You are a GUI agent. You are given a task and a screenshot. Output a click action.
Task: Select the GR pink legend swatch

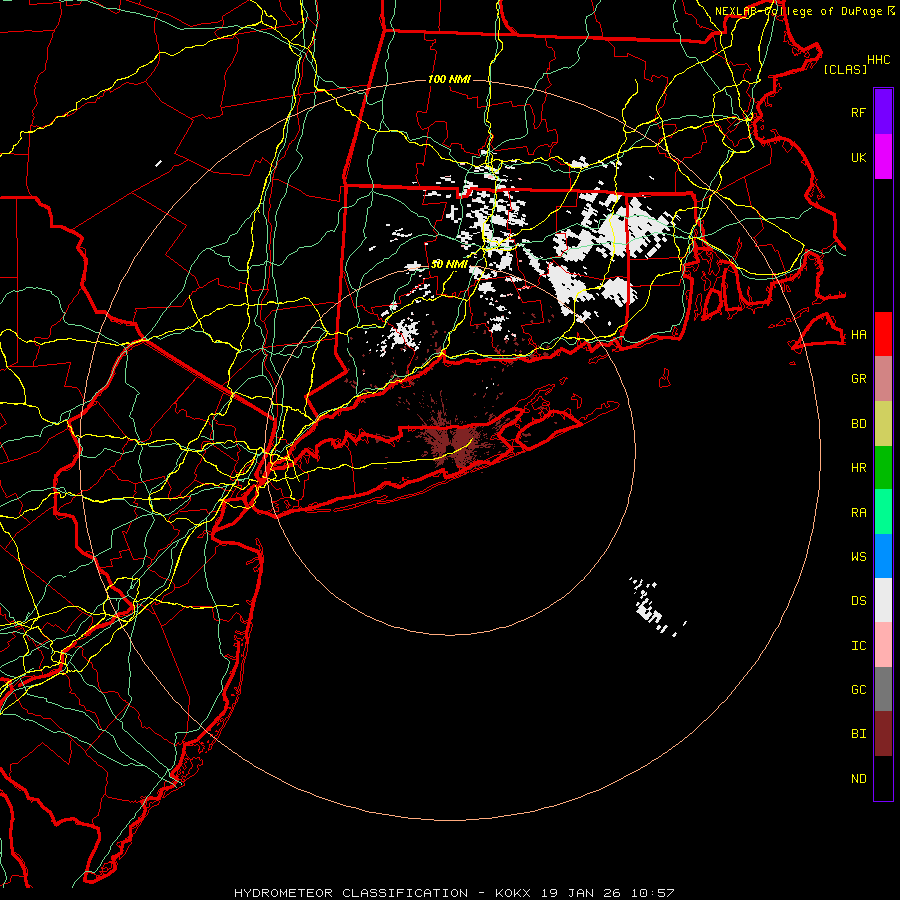click(x=883, y=379)
